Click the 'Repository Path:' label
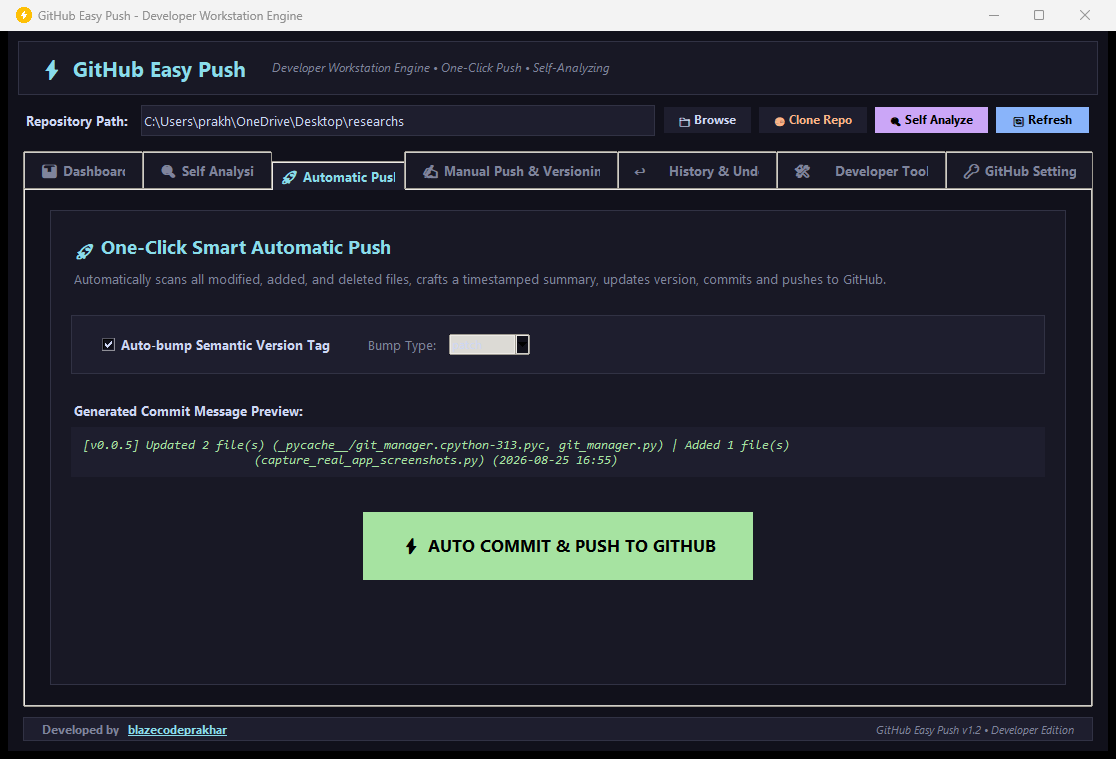 [77, 121]
